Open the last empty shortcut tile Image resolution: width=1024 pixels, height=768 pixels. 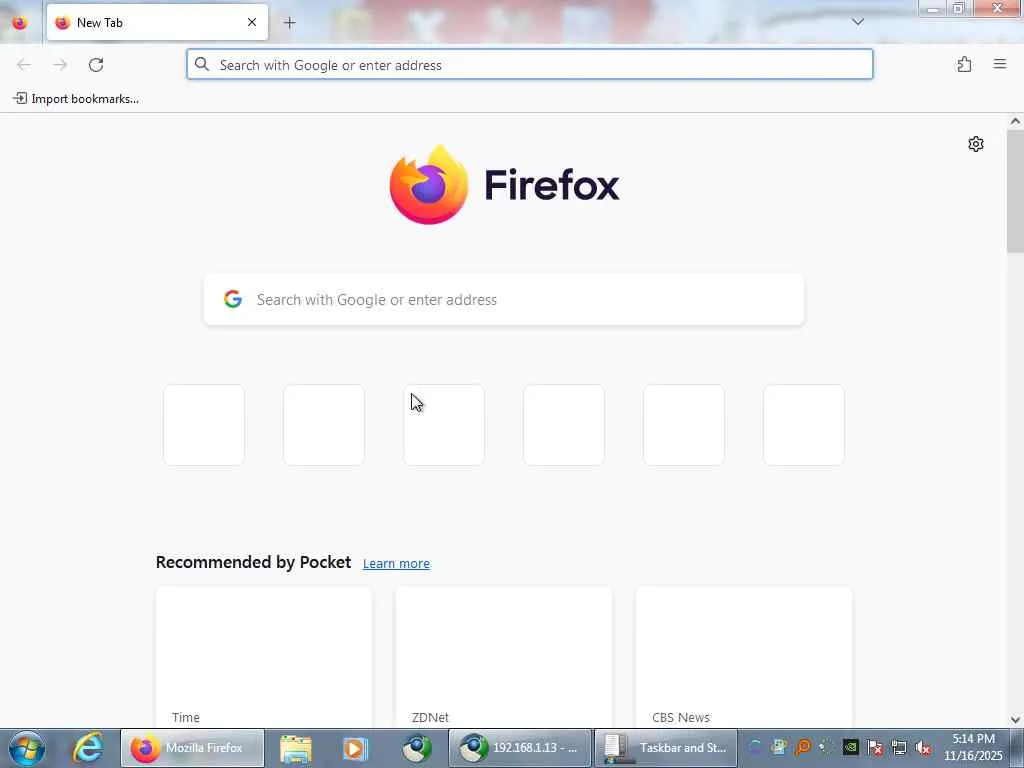tap(804, 424)
